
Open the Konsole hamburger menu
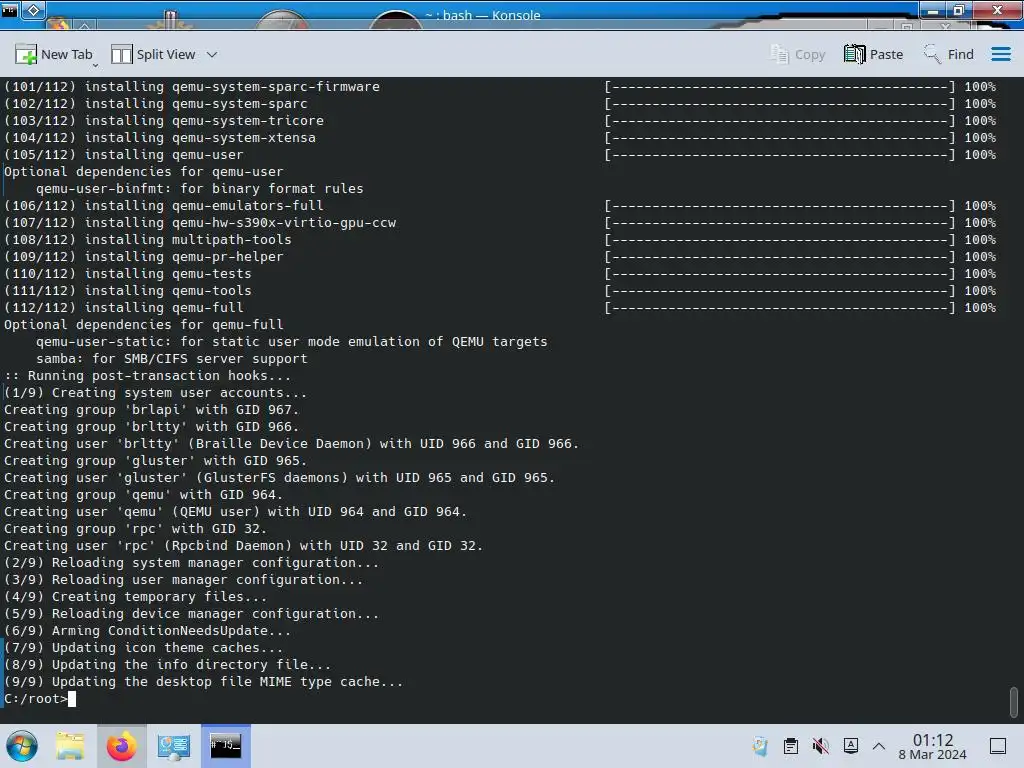coord(1000,54)
